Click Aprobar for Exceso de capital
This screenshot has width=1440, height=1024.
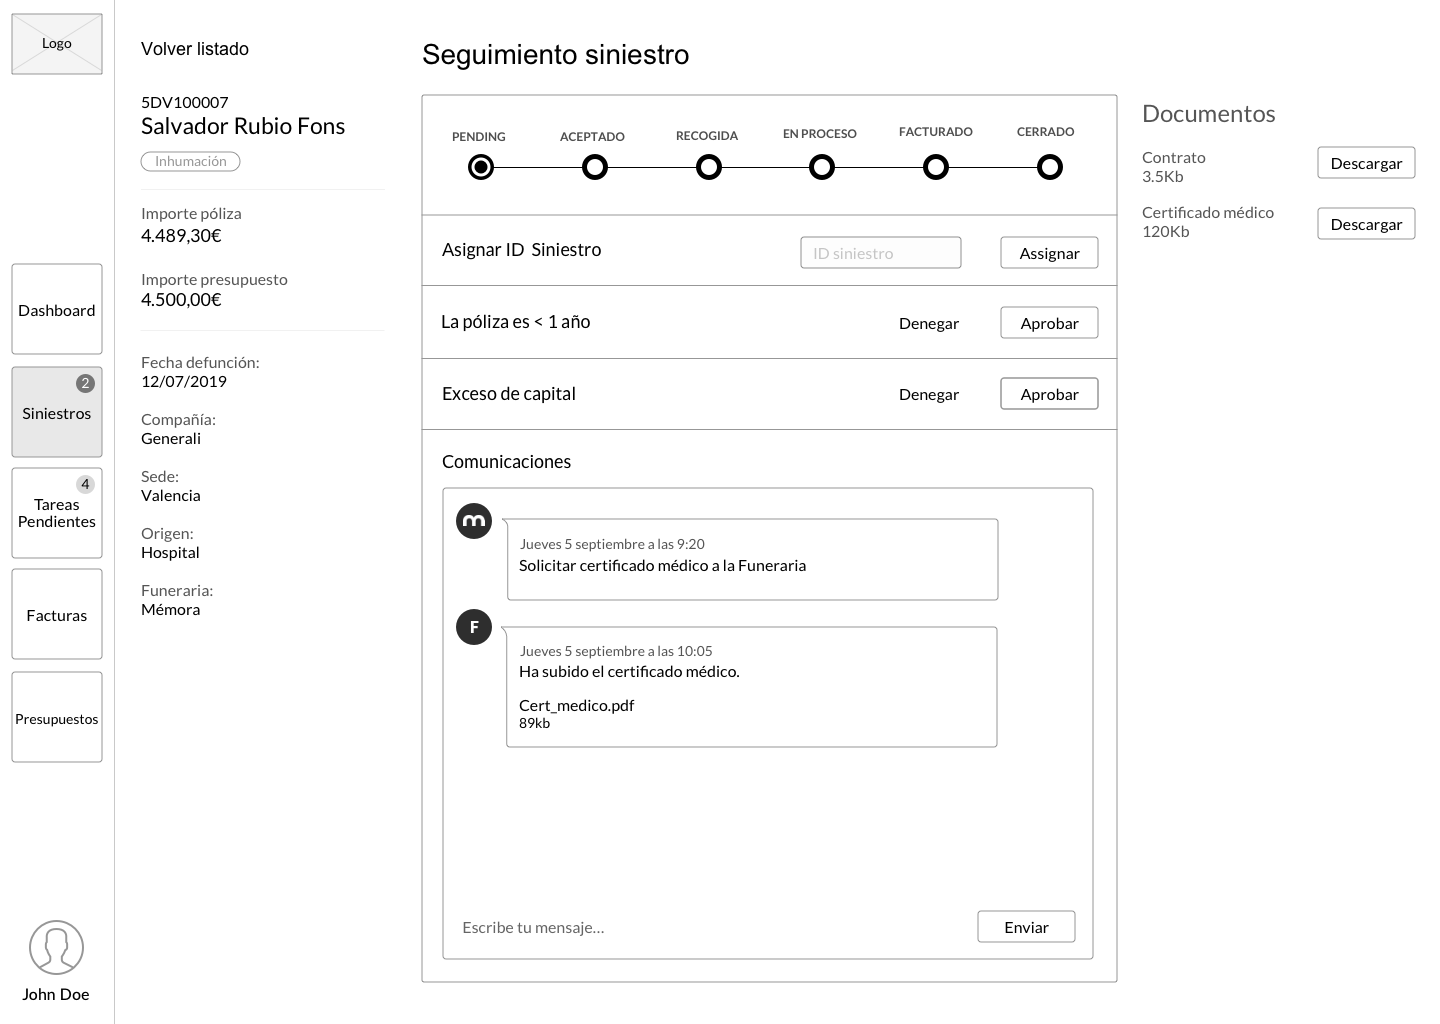(1049, 394)
